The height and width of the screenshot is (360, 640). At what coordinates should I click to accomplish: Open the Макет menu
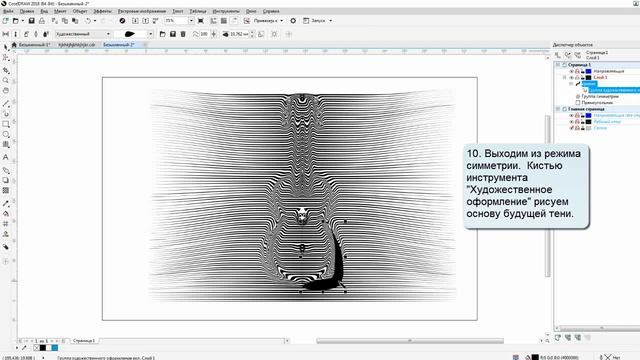tap(60, 11)
